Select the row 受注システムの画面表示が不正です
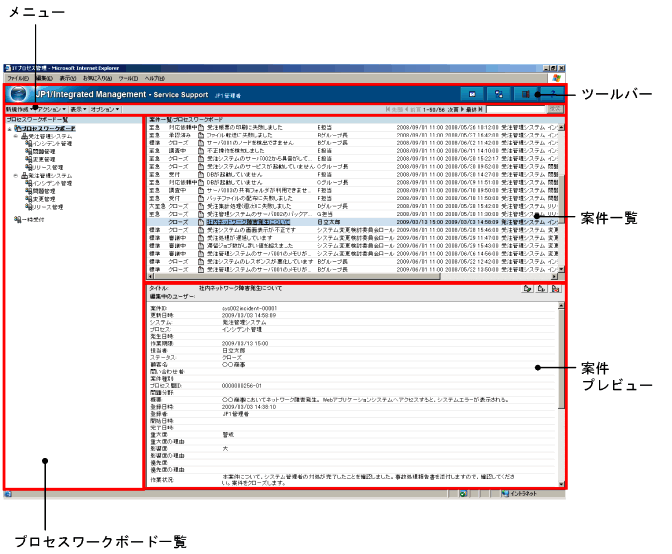Viewport: 672px width, 554px height. [x=353, y=230]
